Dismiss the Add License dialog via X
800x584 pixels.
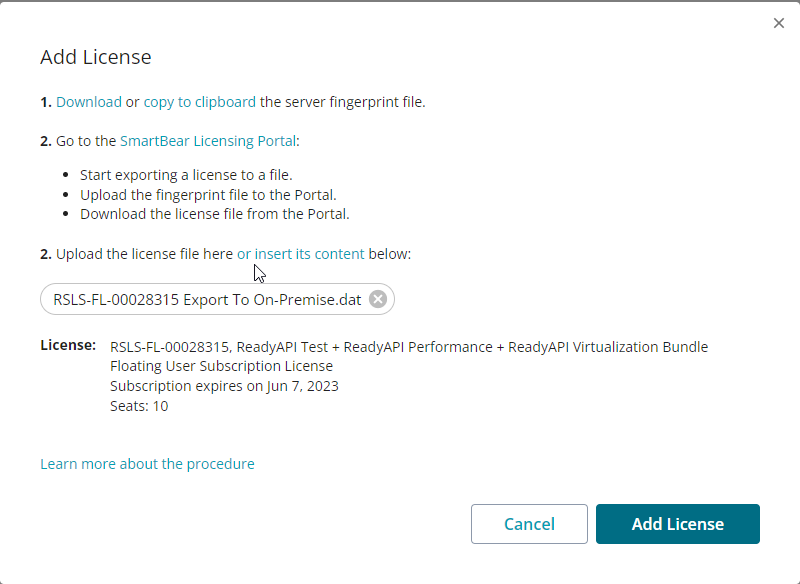click(x=778, y=22)
